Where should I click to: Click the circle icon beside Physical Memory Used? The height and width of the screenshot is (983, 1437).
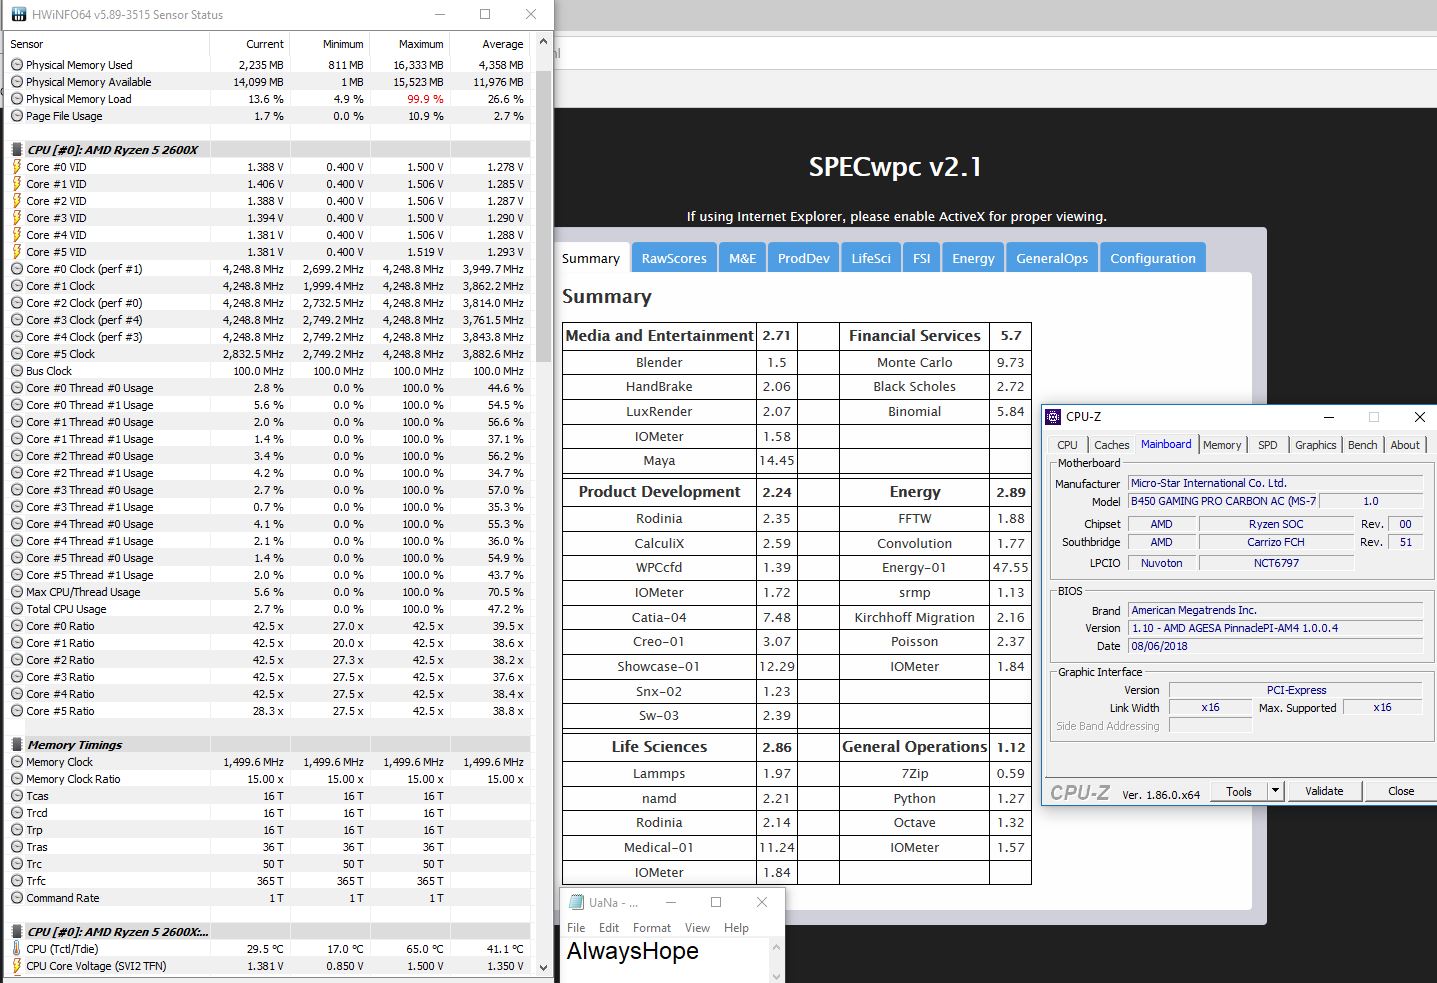(17, 65)
